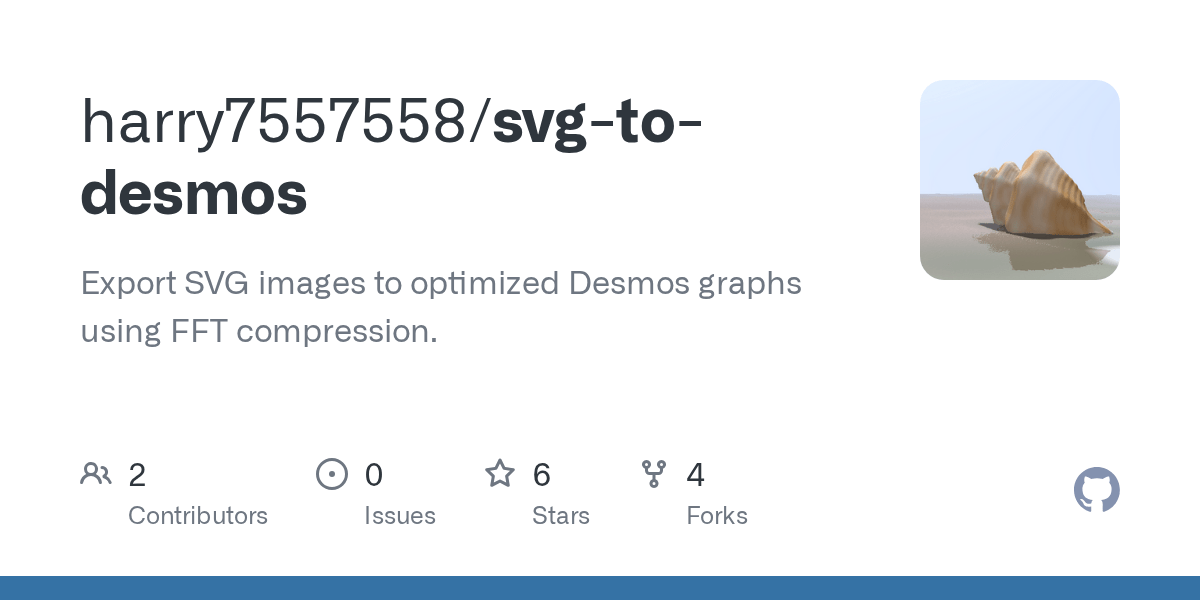
Task: Click the contributors count number 2
Action: (137, 475)
